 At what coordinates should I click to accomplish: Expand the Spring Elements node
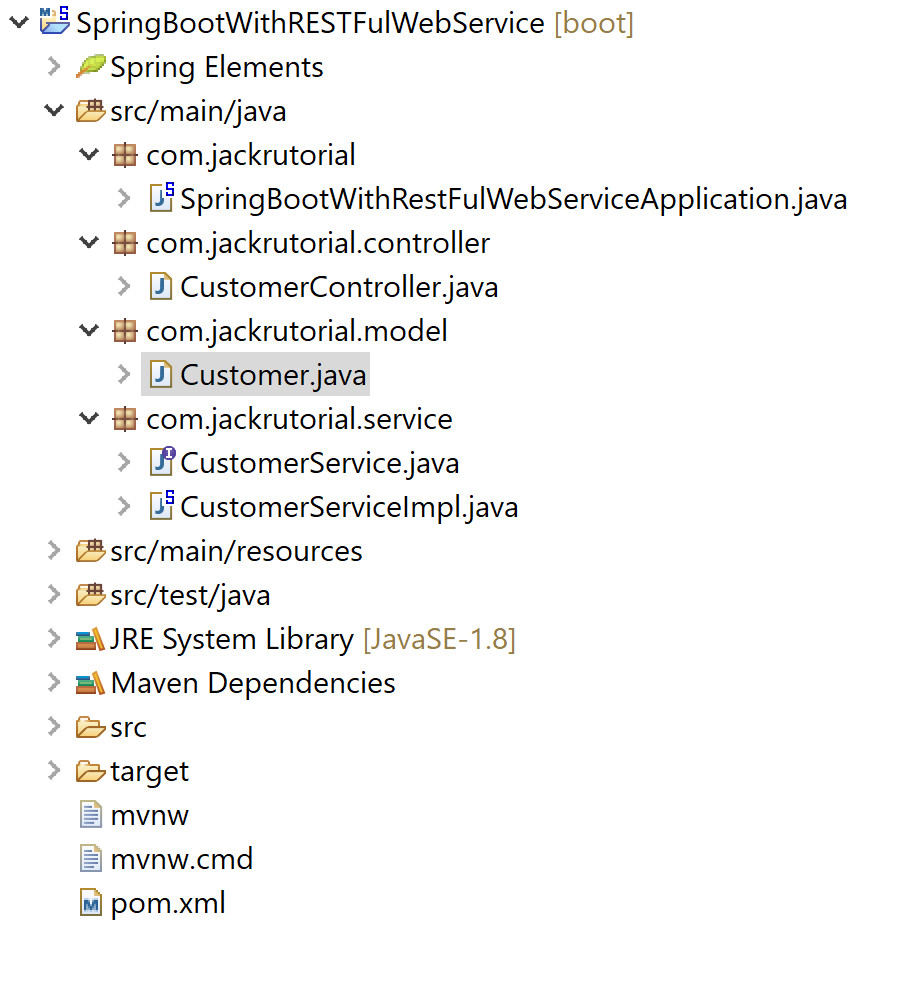pos(52,66)
